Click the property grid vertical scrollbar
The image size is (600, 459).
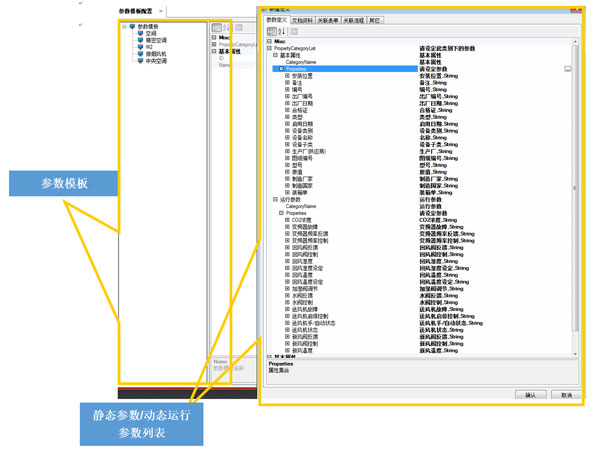[x=577, y=200]
